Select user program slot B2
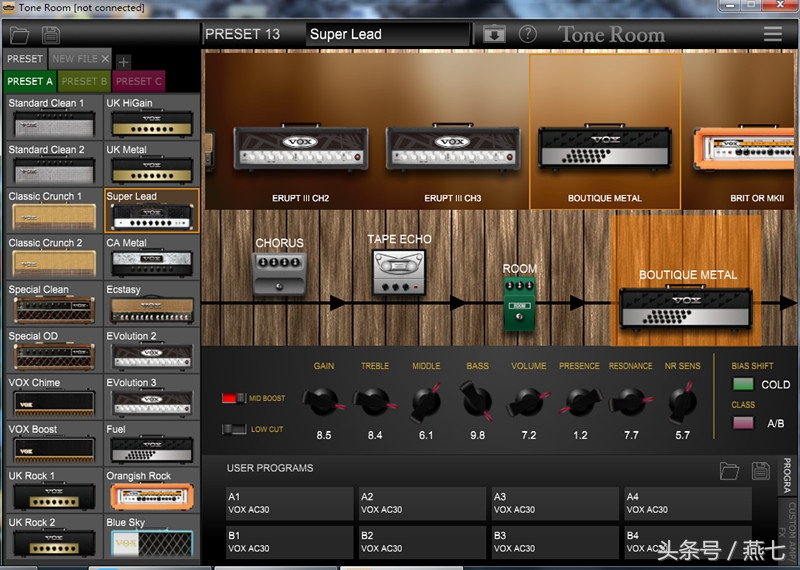 point(422,542)
